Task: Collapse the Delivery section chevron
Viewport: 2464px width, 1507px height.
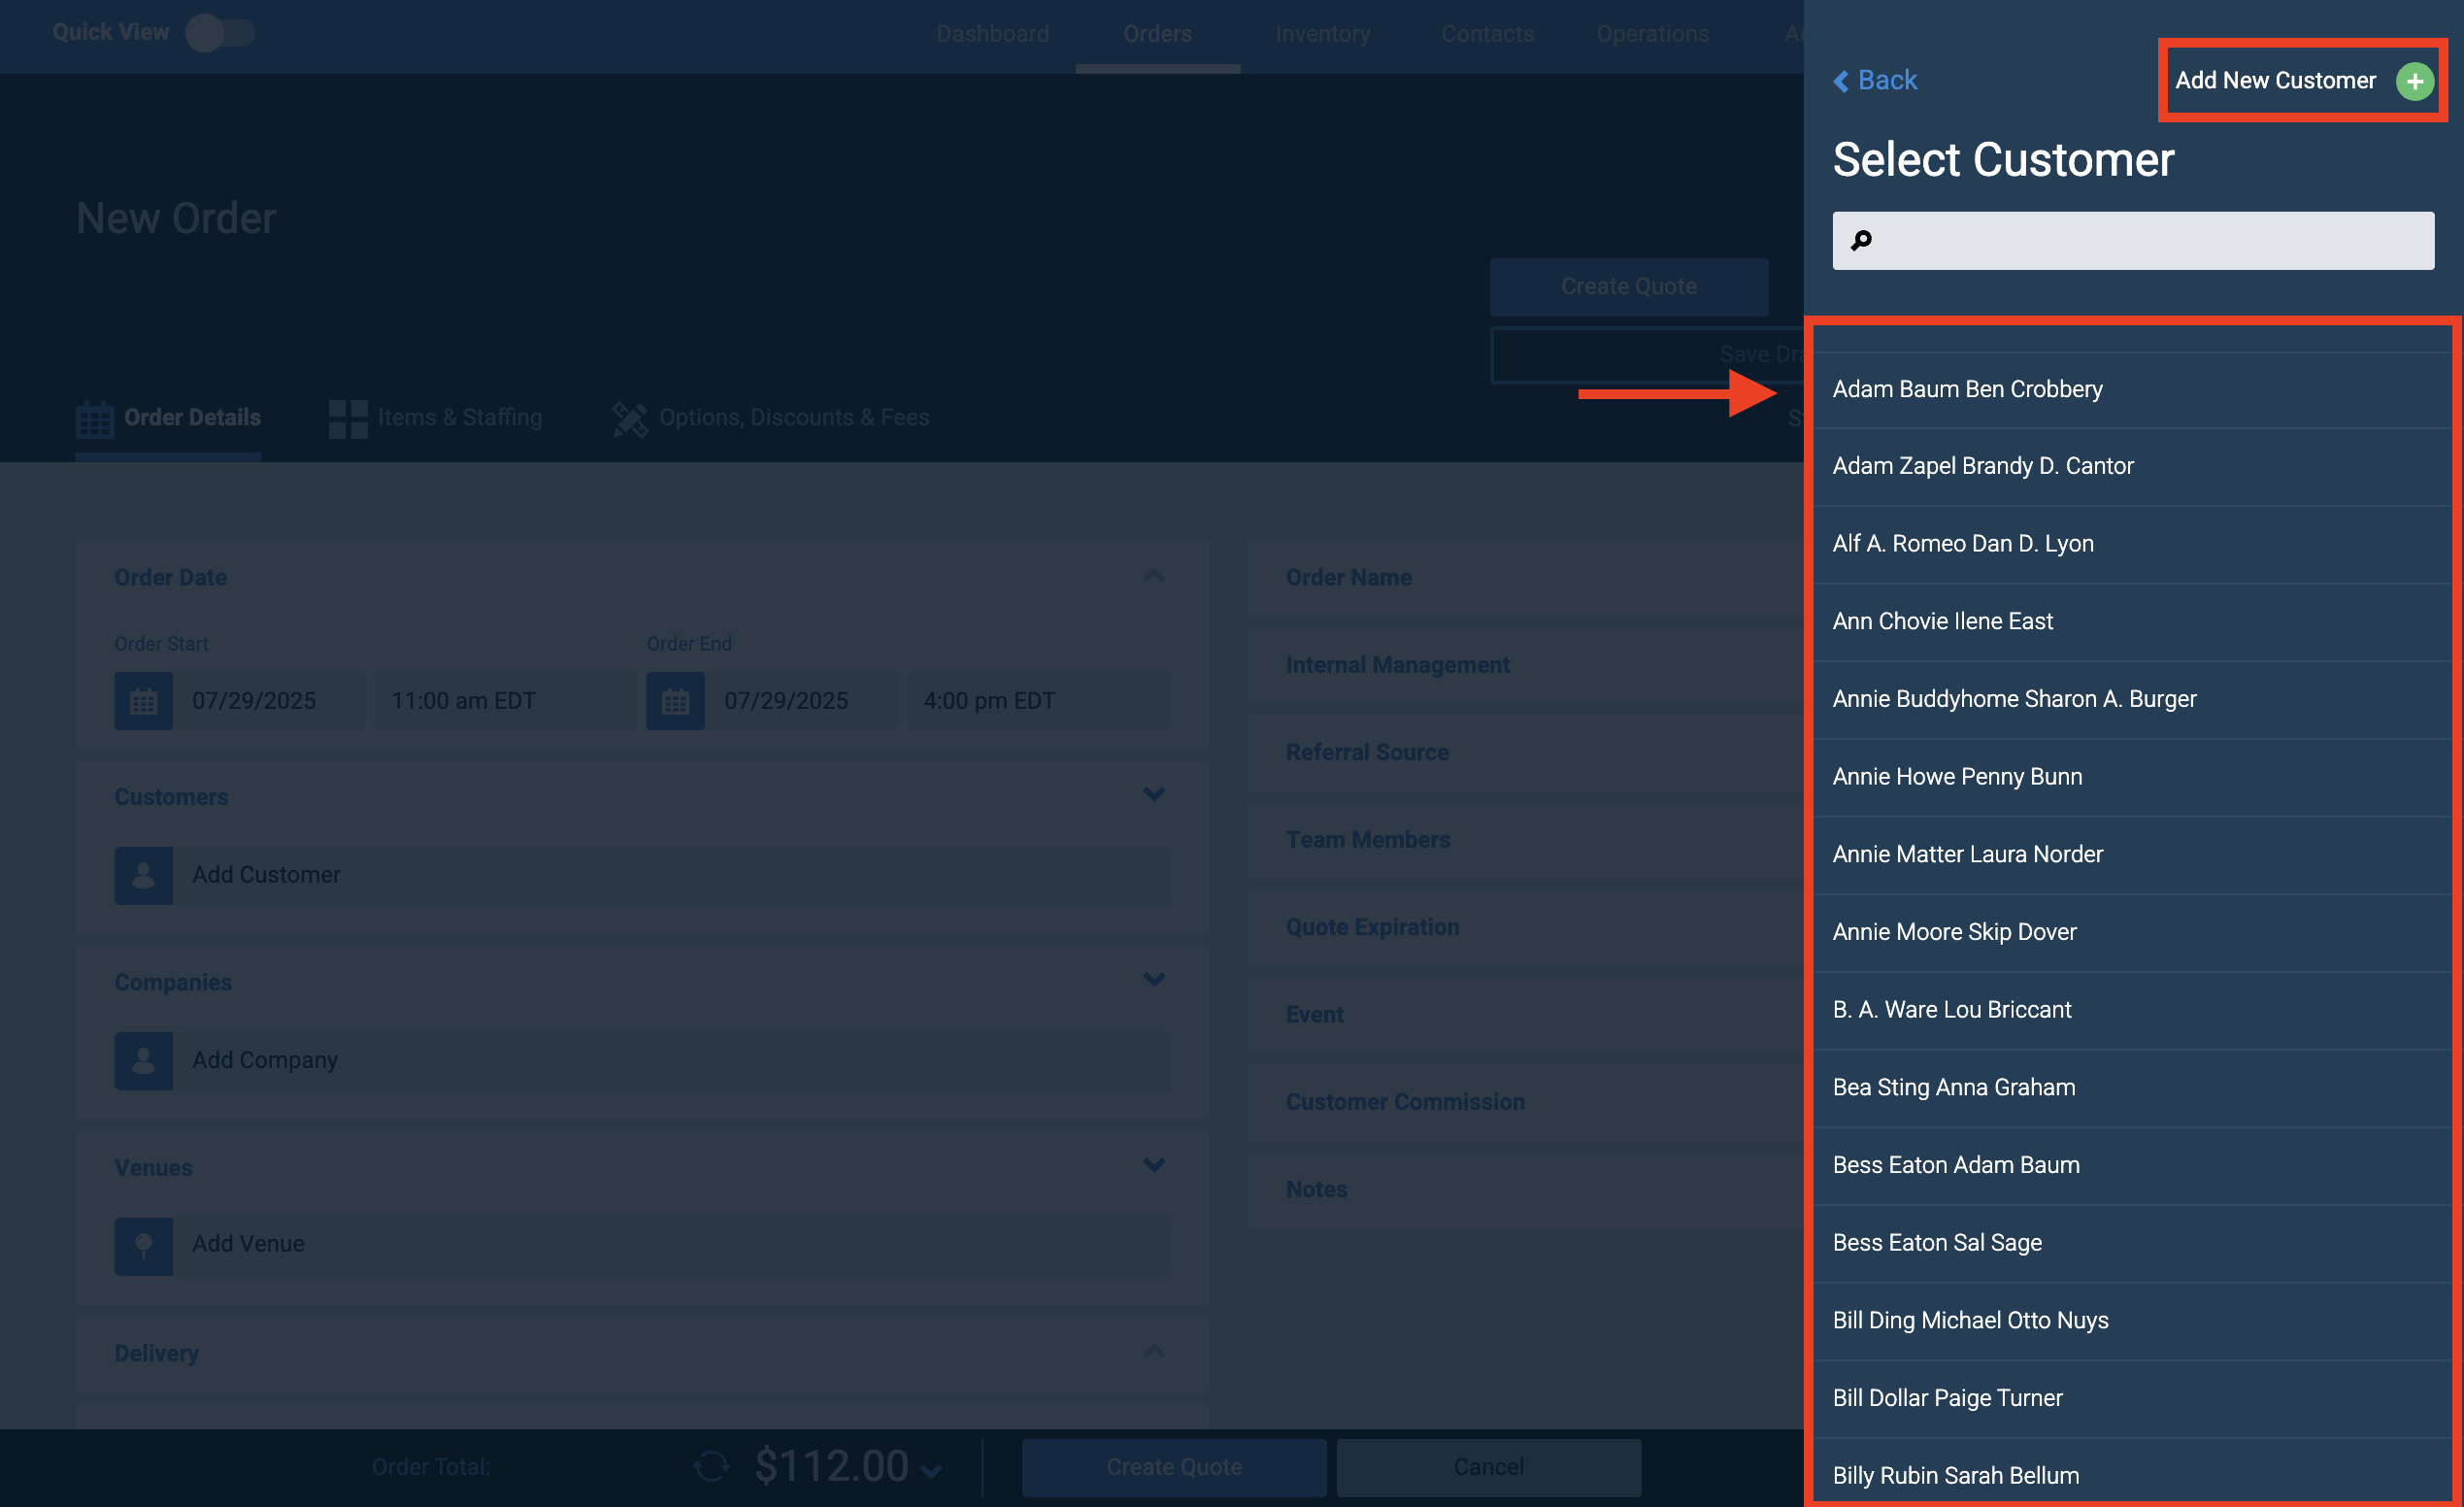Action: [x=1154, y=1352]
